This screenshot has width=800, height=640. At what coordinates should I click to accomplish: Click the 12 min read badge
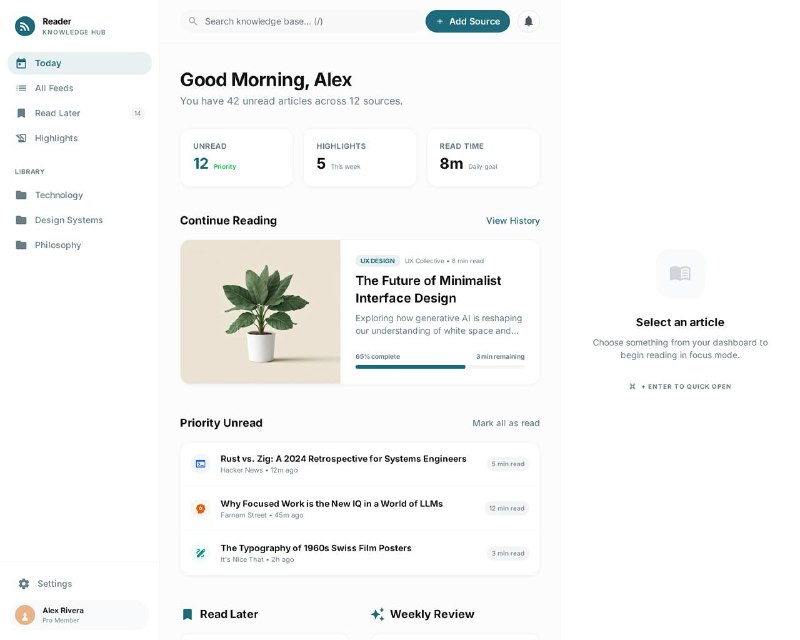(507, 508)
